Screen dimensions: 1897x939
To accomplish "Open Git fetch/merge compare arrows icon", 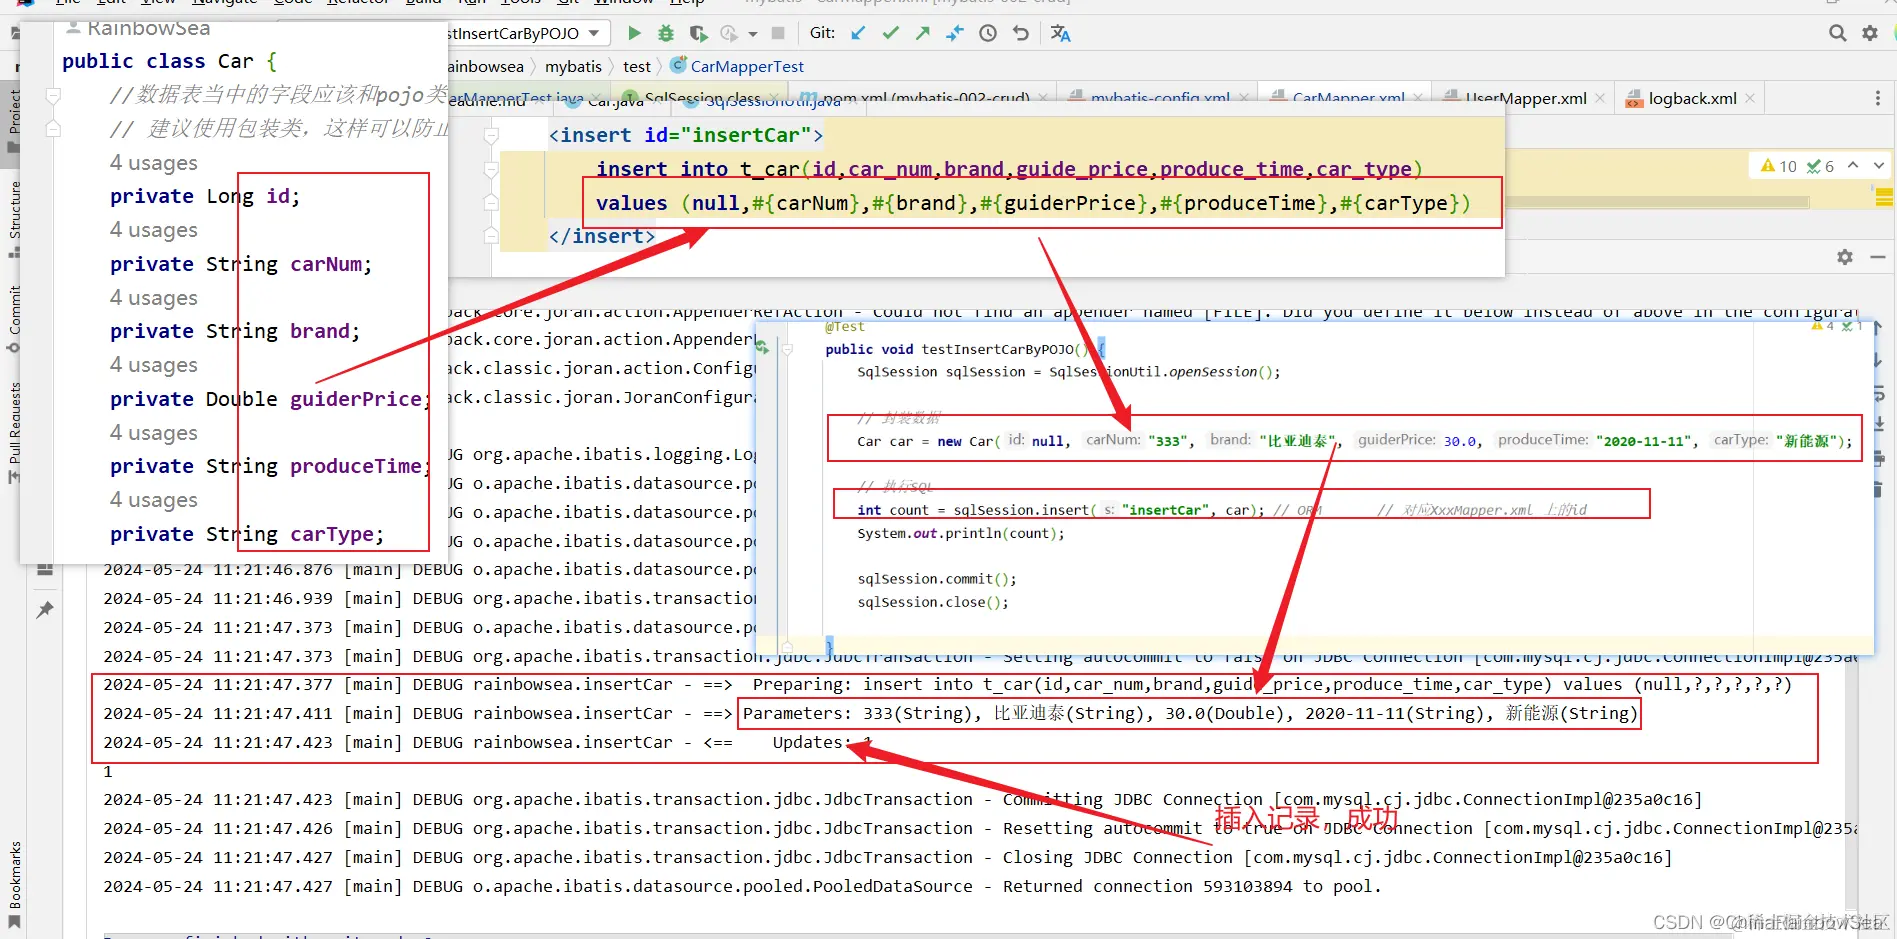I will [955, 33].
